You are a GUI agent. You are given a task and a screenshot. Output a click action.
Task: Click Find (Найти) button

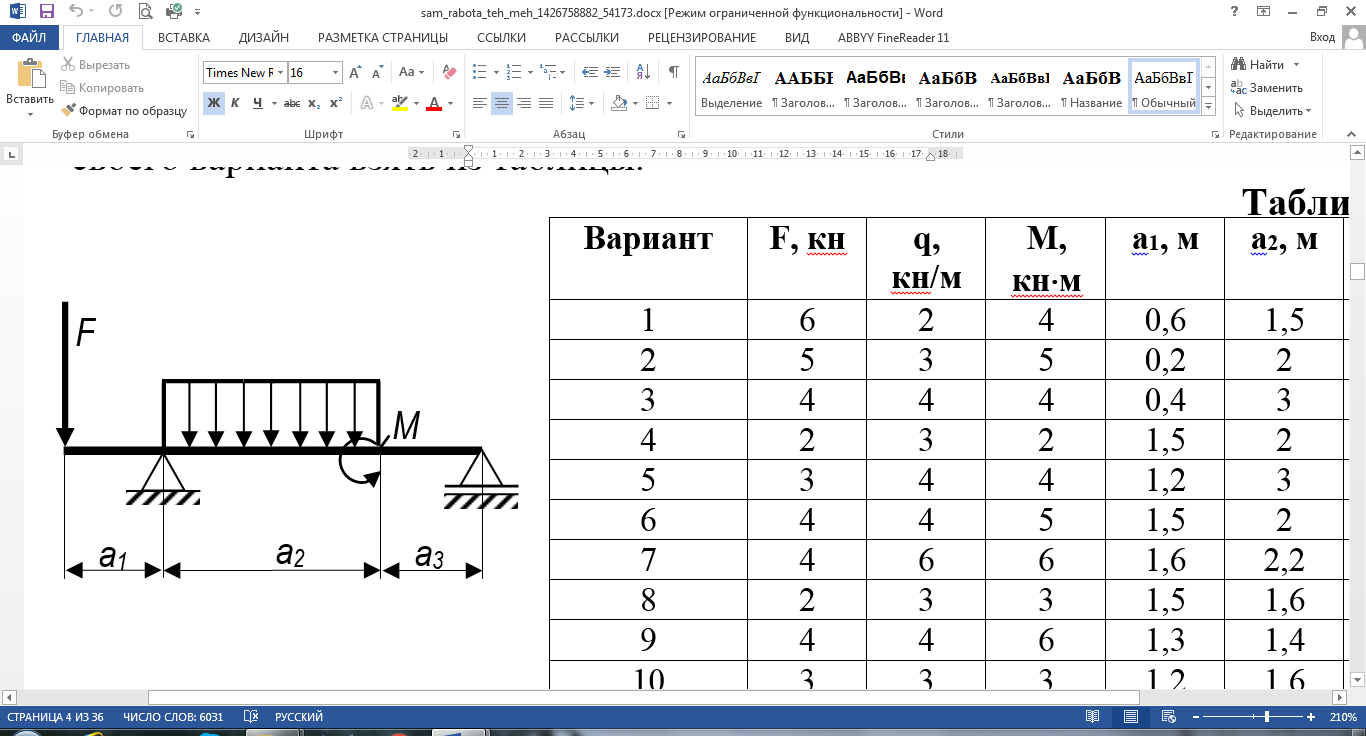coord(1258,65)
